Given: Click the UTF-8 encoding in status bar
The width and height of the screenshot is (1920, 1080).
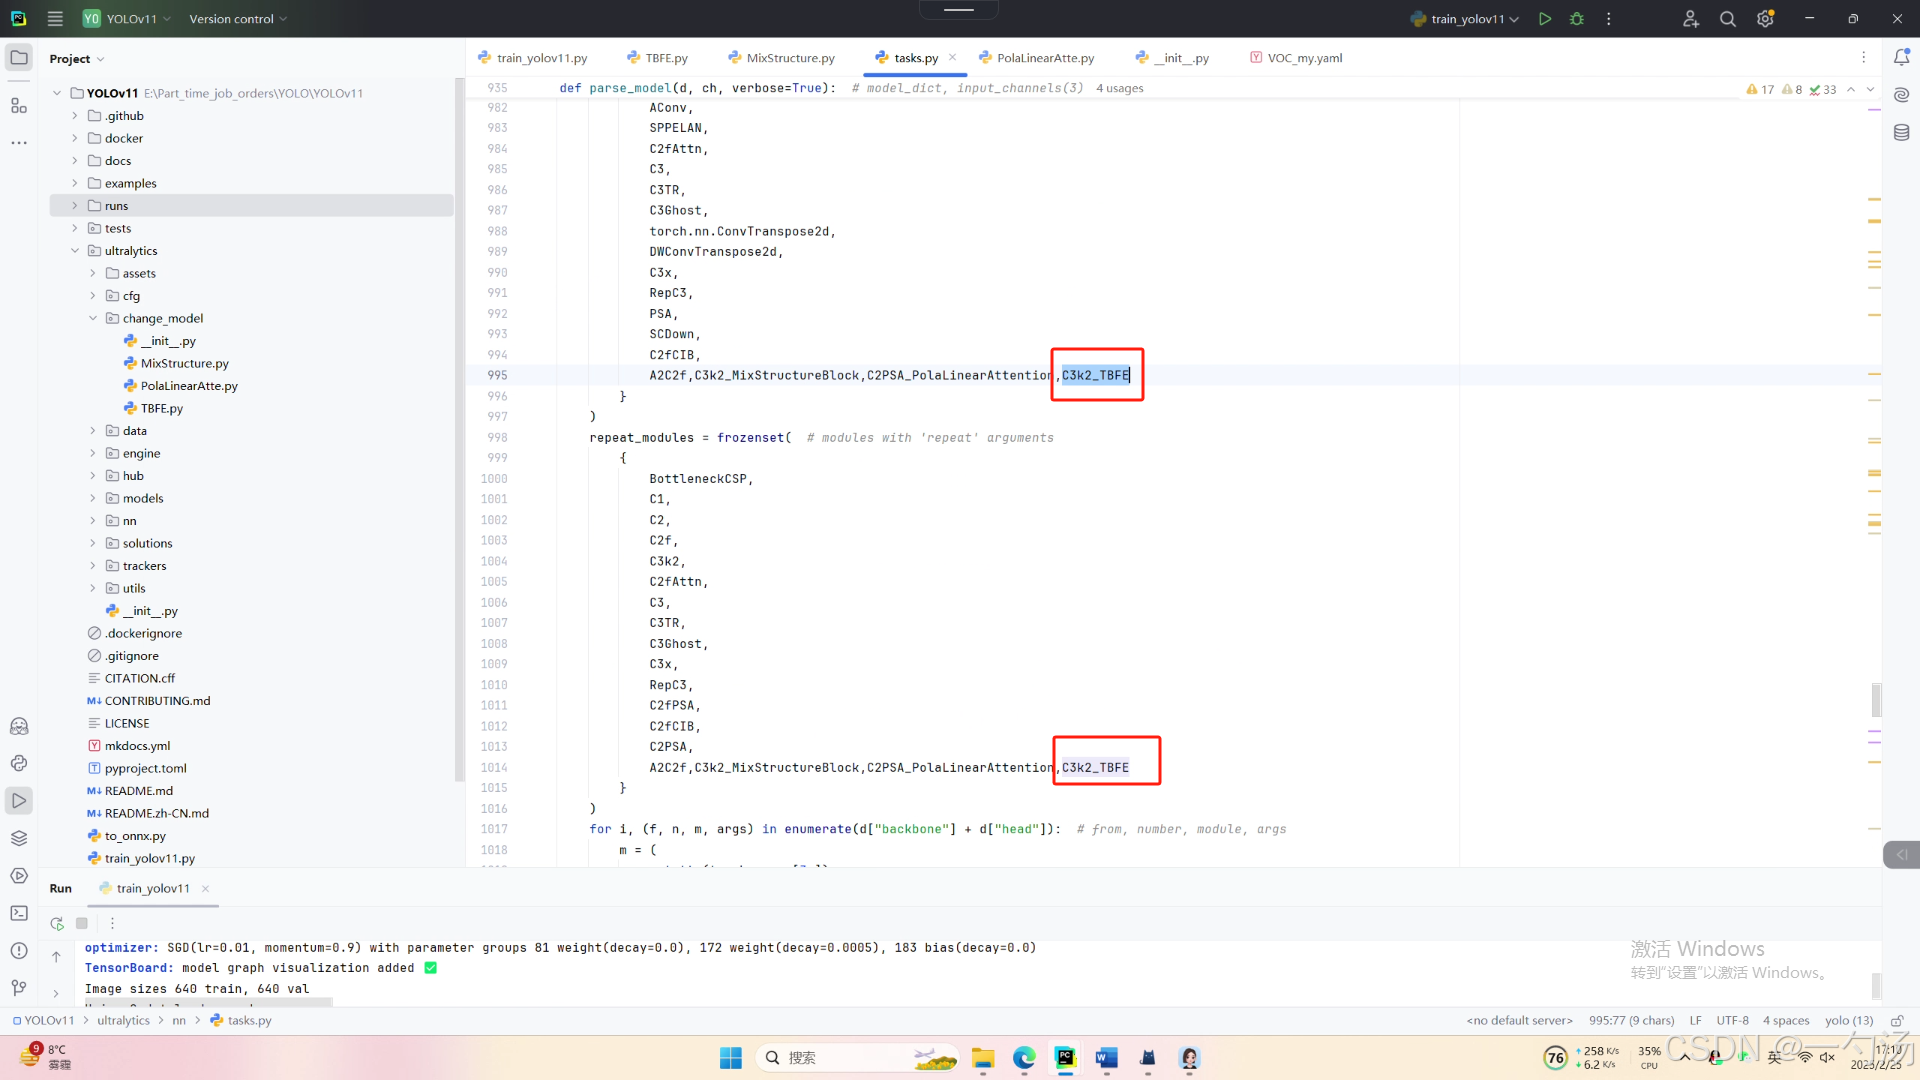Looking at the screenshot, I should [x=1732, y=1020].
